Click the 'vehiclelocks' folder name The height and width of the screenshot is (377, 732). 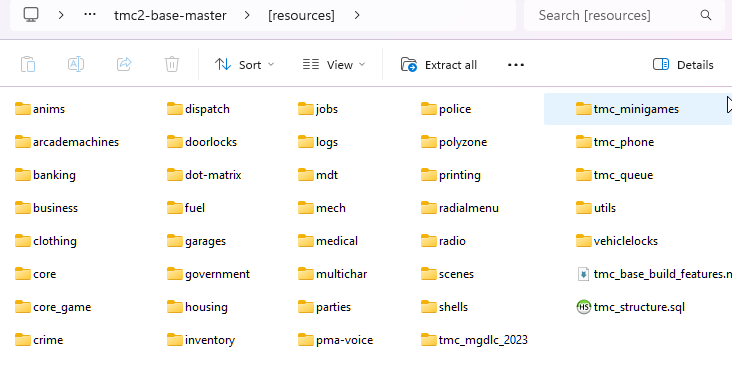626,241
